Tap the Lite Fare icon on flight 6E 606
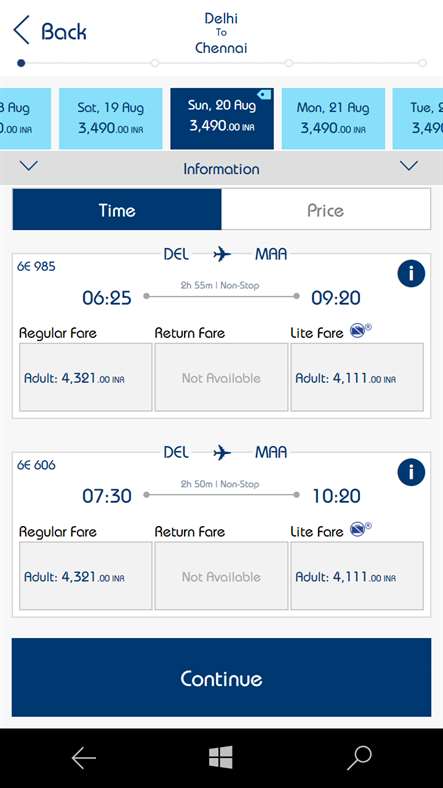This screenshot has height=788, width=443. tap(361, 529)
